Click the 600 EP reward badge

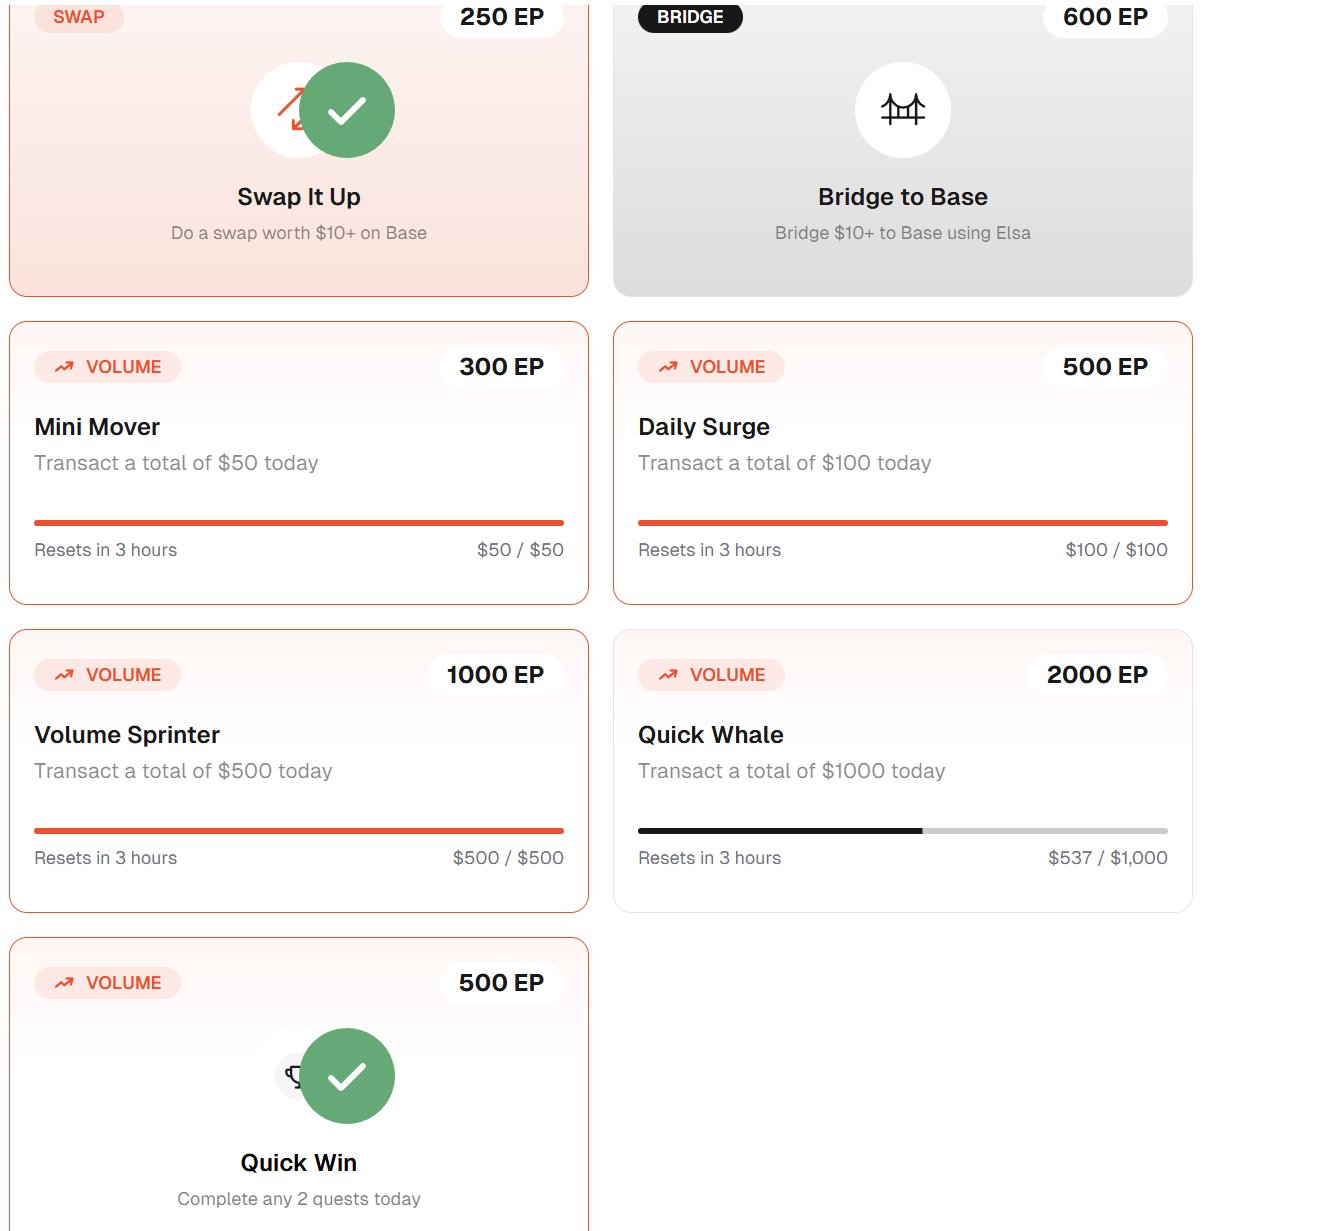click(x=1105, y=17)
